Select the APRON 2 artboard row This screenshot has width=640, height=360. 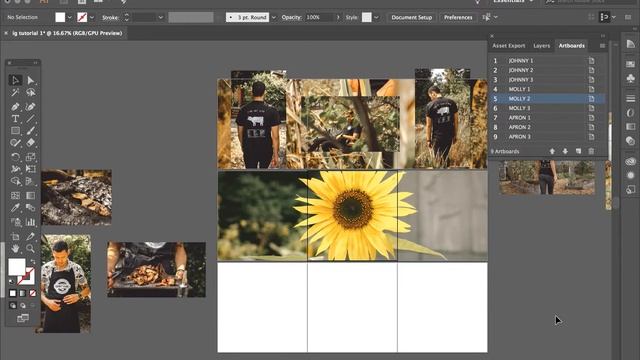[x=547, y=127]
